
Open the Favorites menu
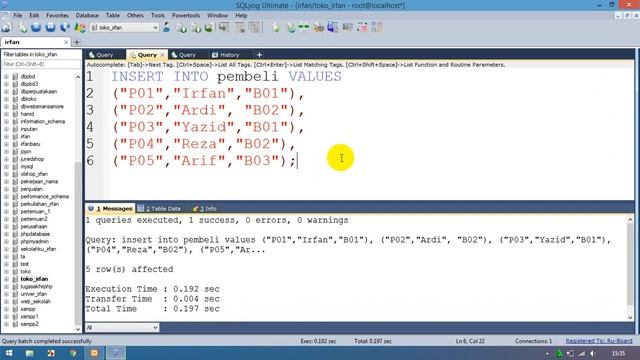[57, 16]
